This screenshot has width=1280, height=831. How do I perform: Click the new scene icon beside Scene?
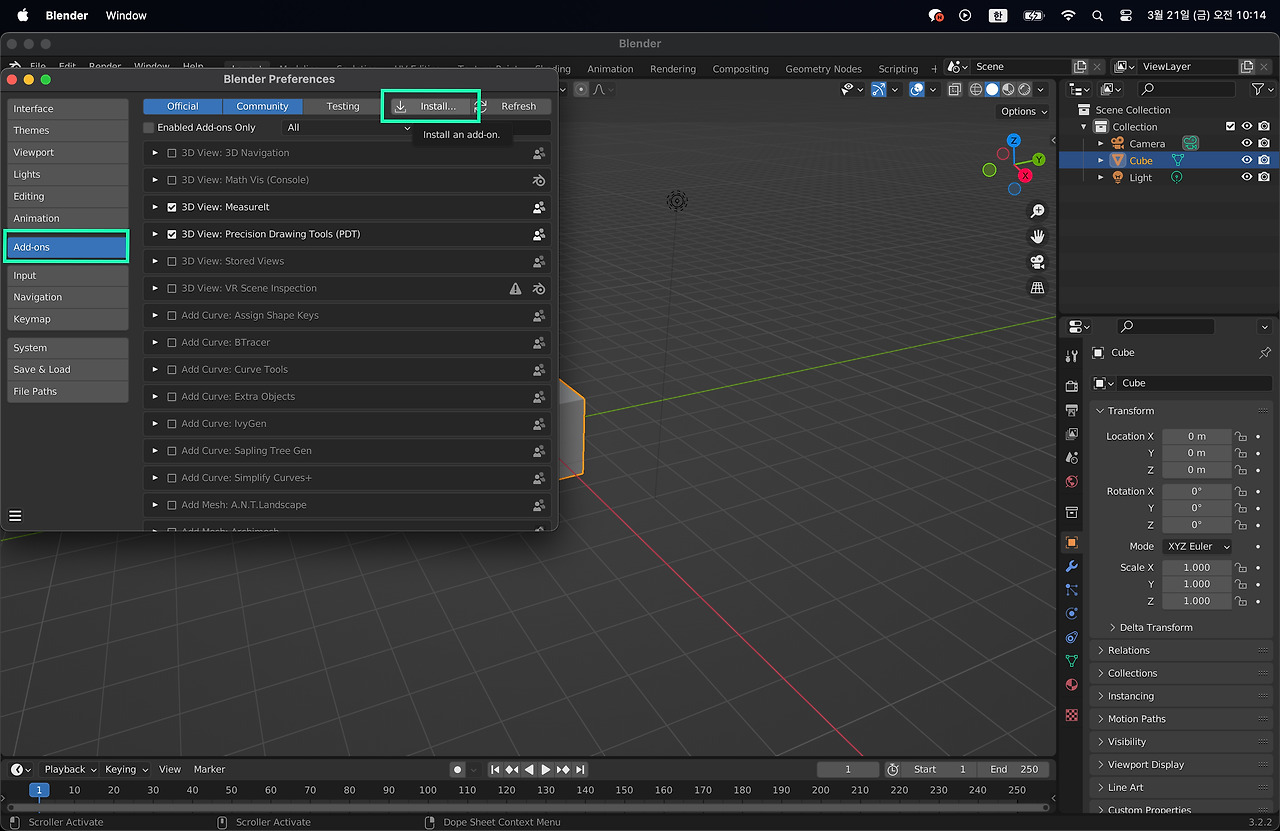point(1080,67)
